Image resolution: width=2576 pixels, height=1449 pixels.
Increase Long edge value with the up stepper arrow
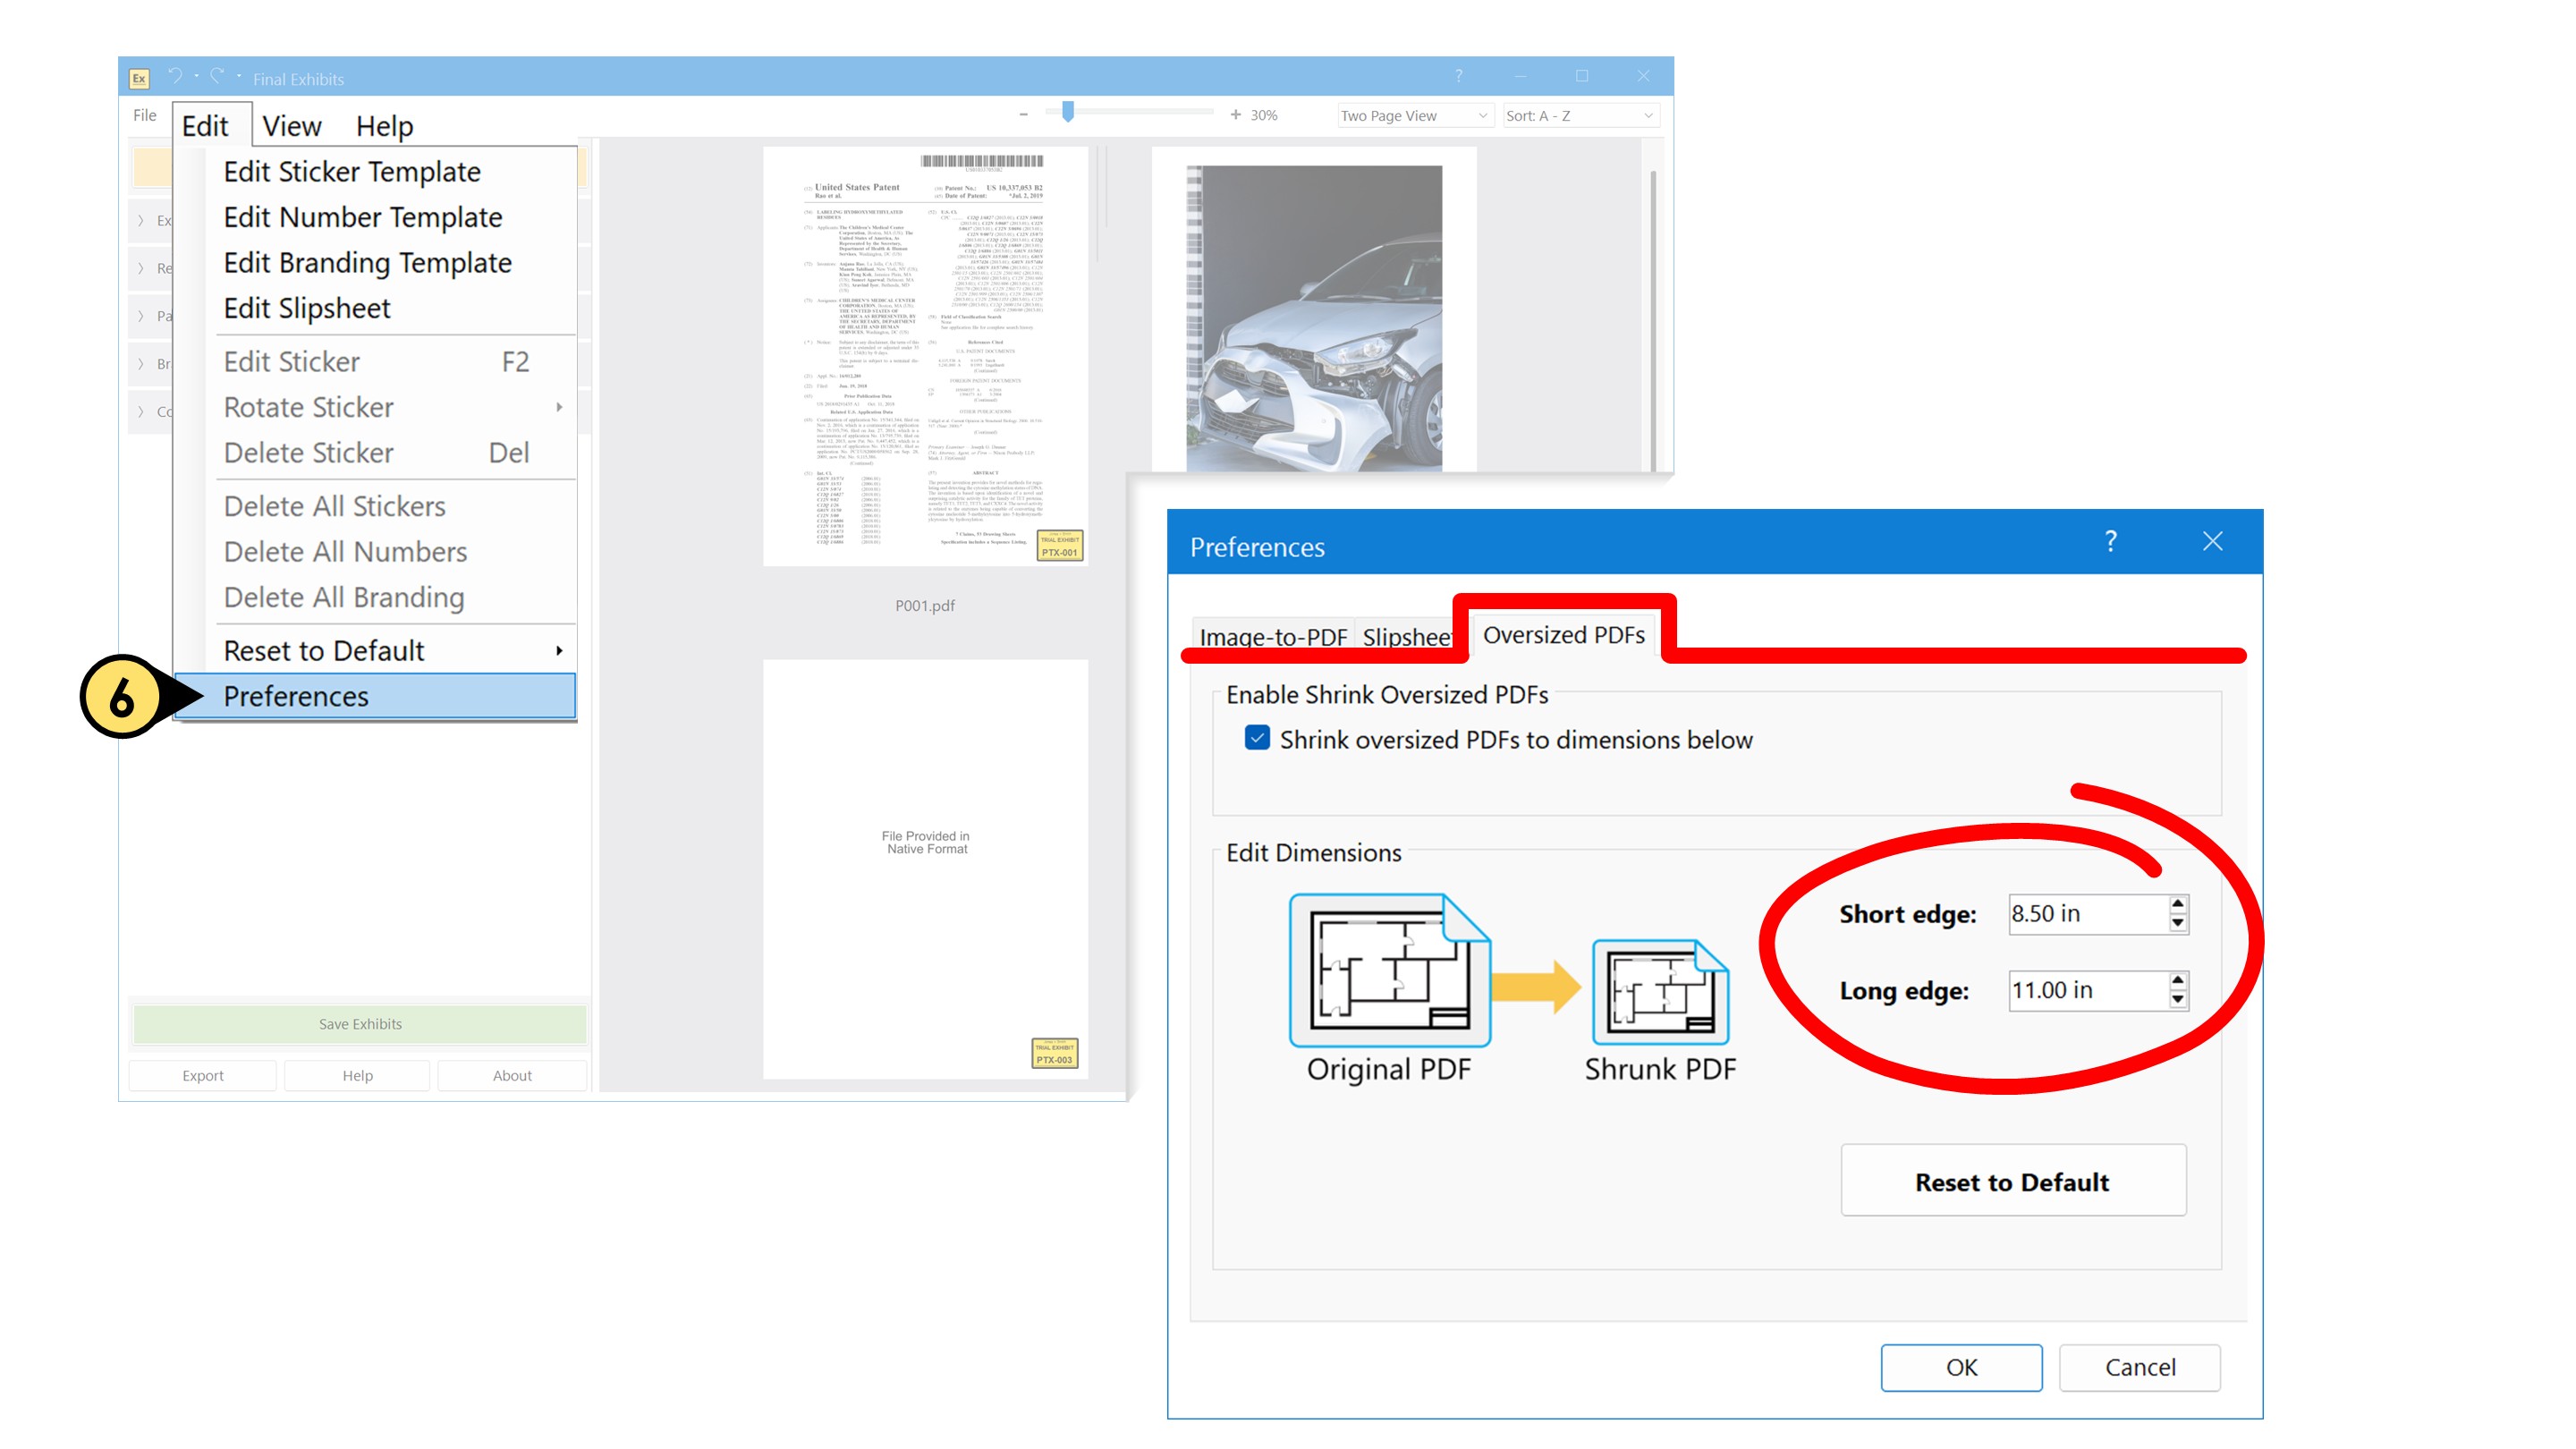2180,981
